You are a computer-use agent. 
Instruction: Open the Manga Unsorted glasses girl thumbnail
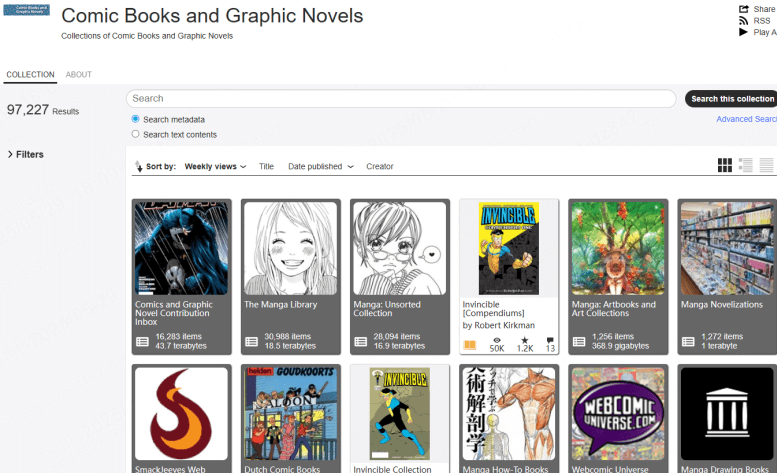pyautogui.click(x=400, y=248)
